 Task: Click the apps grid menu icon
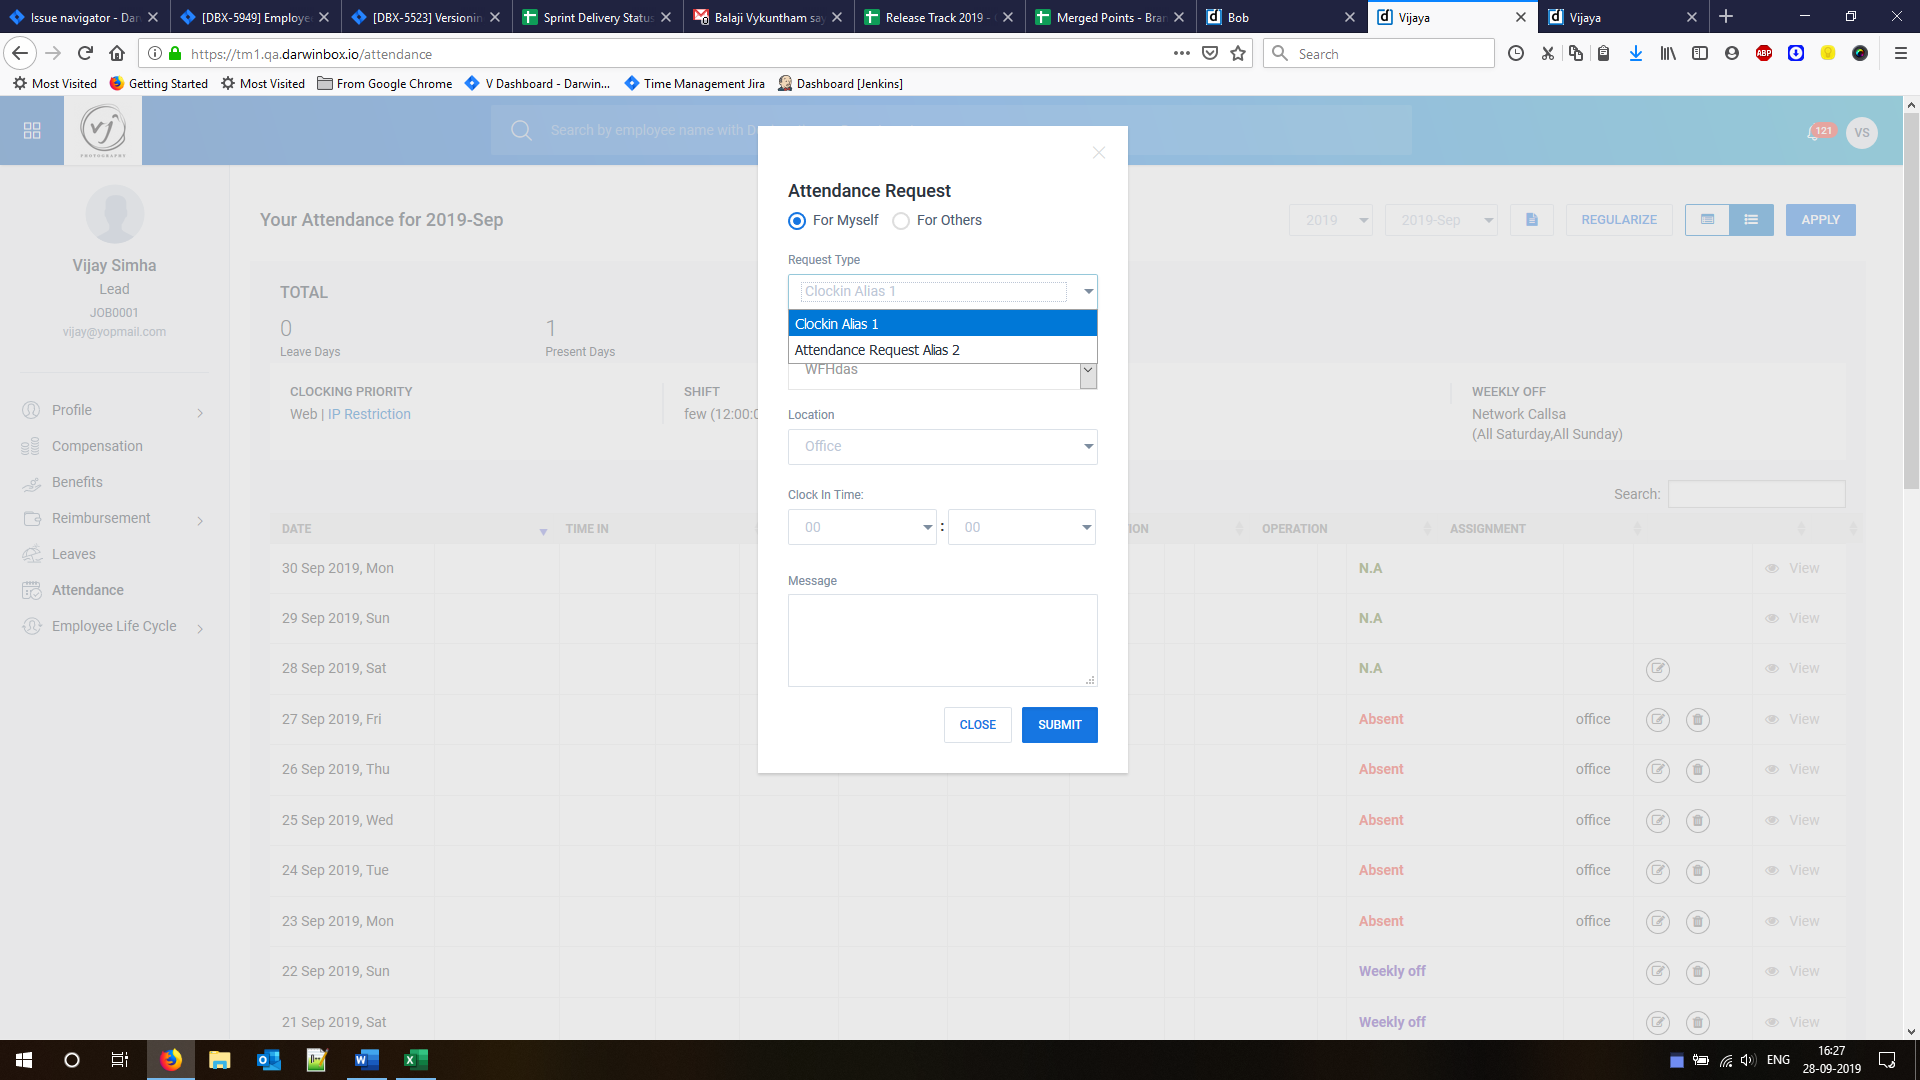coord(32,131)
